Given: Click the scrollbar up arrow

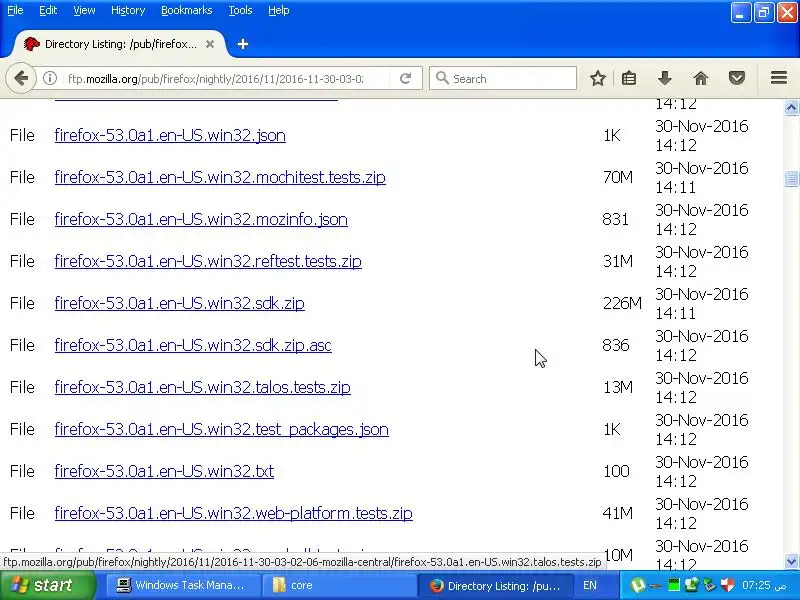Looking at the screenshot, I should [791, 108].
